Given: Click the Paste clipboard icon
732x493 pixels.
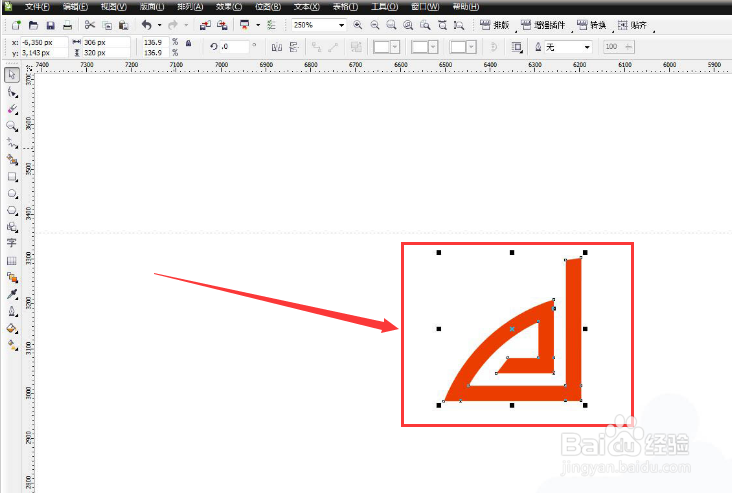Looking at the screenshot, I should click(124, 25).
